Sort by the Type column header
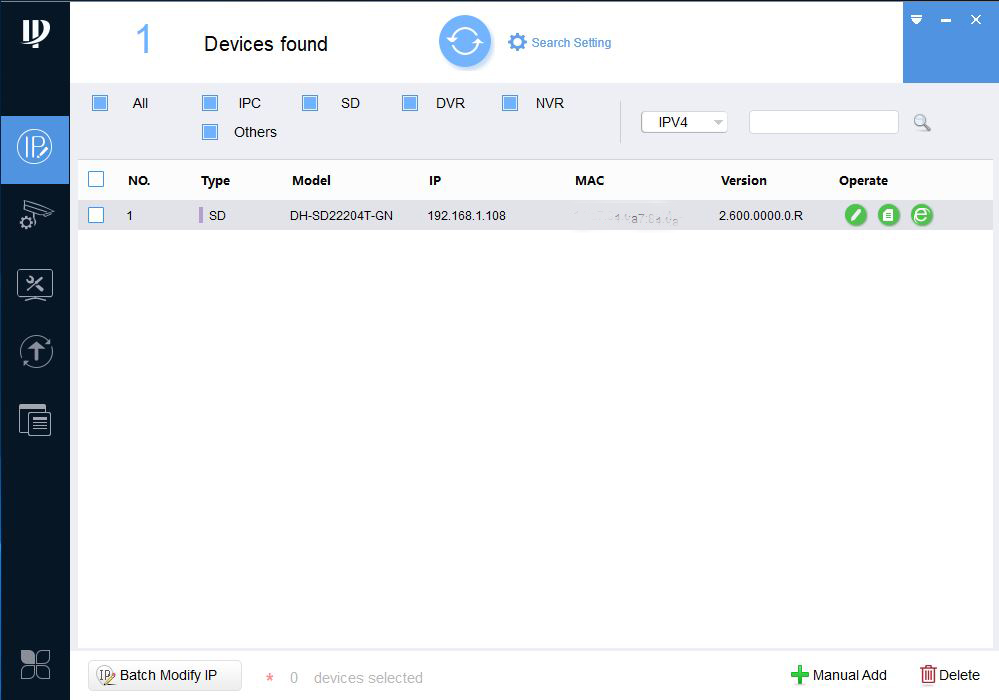 (x=215, y=181)
